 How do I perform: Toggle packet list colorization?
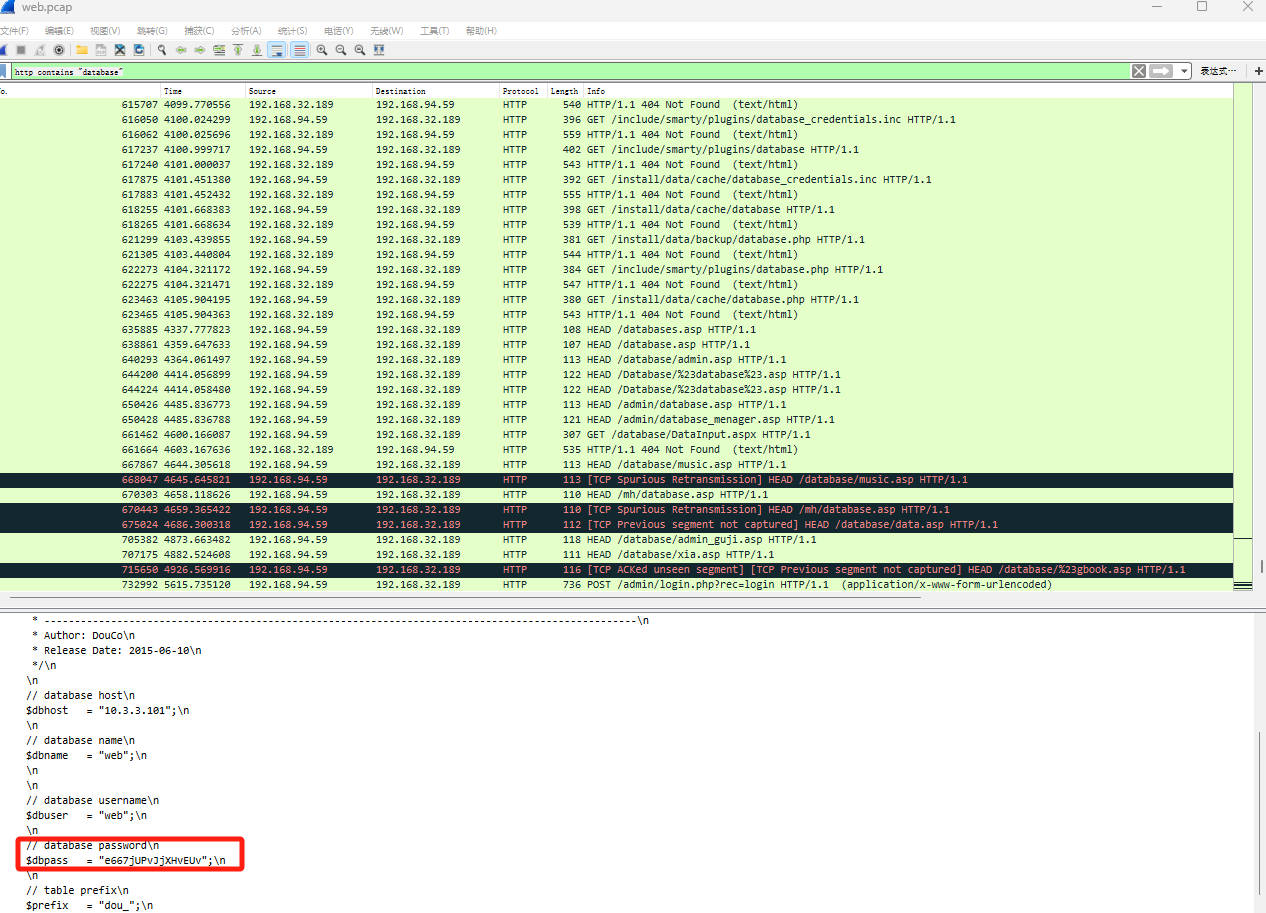[300, 50]
